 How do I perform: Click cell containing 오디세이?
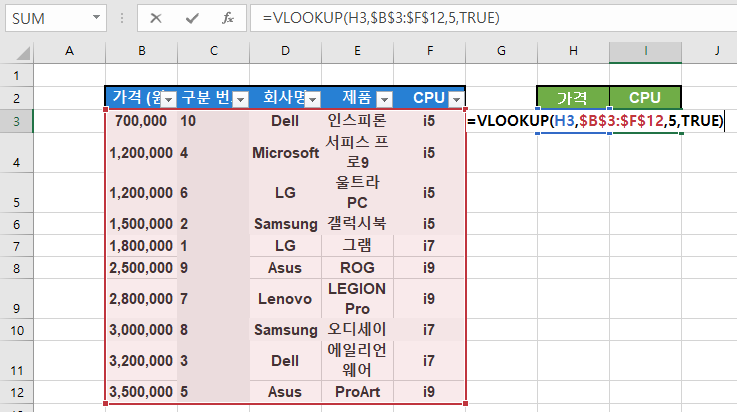[x=357, y=330]
